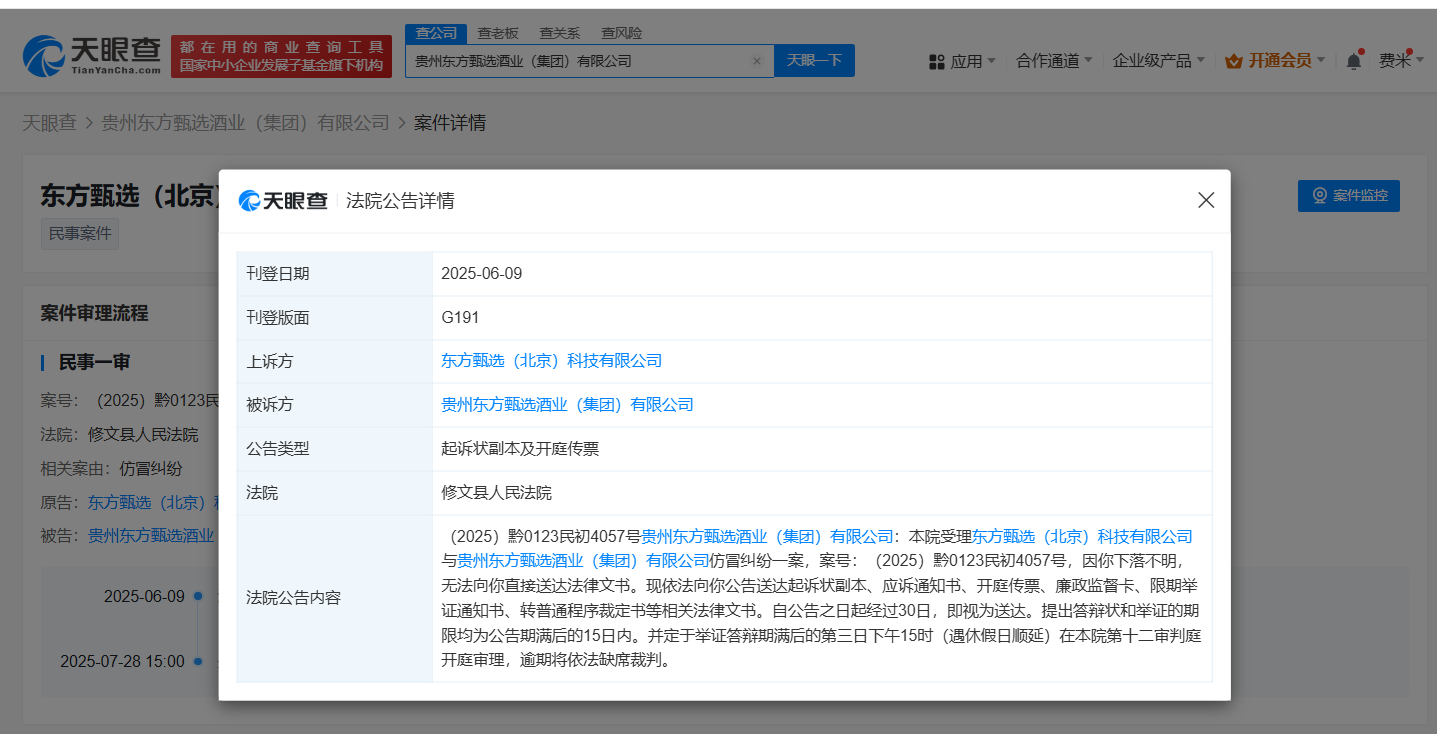Click the 天眼查 logo inside the dialog header
Screen dimensions: 1437x734
(x=283, y=201)
